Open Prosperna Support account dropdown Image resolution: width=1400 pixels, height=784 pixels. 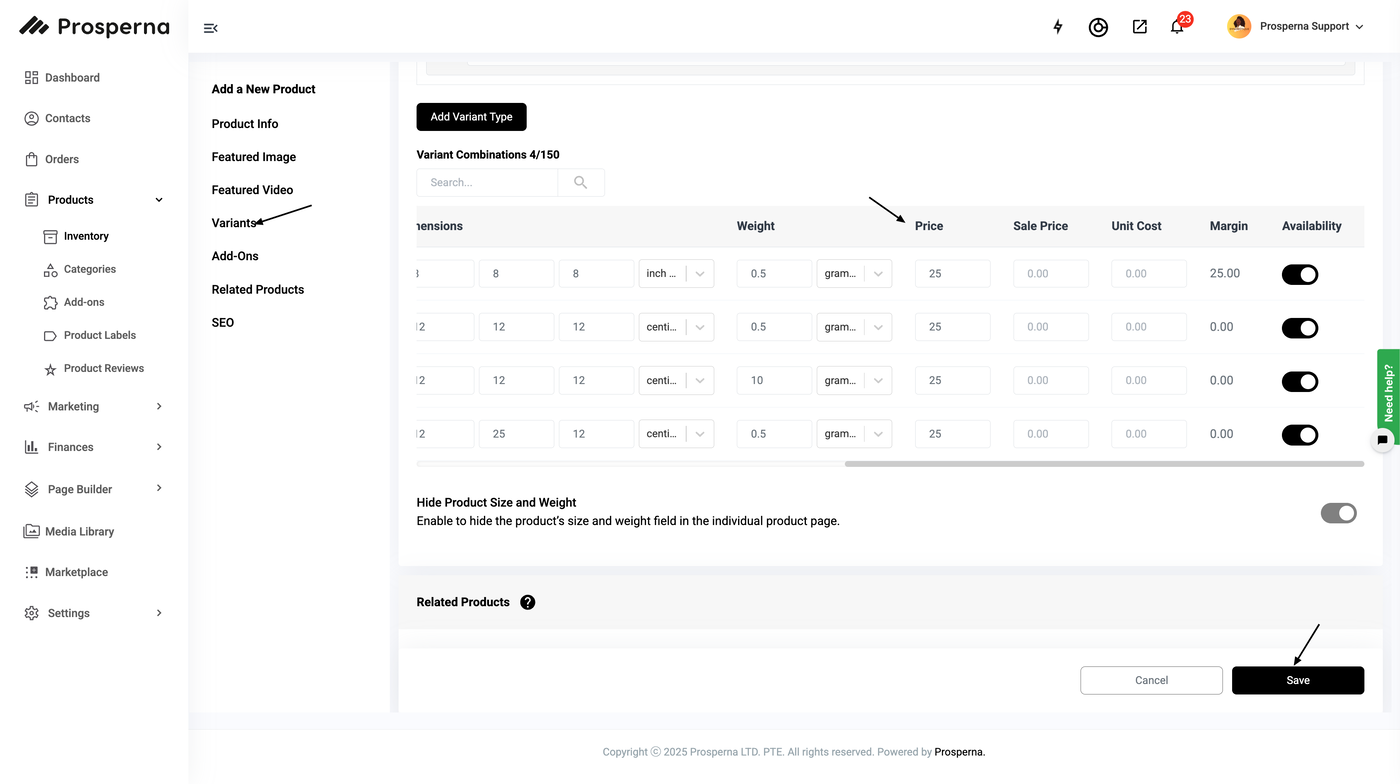[x=1296, y=27]
